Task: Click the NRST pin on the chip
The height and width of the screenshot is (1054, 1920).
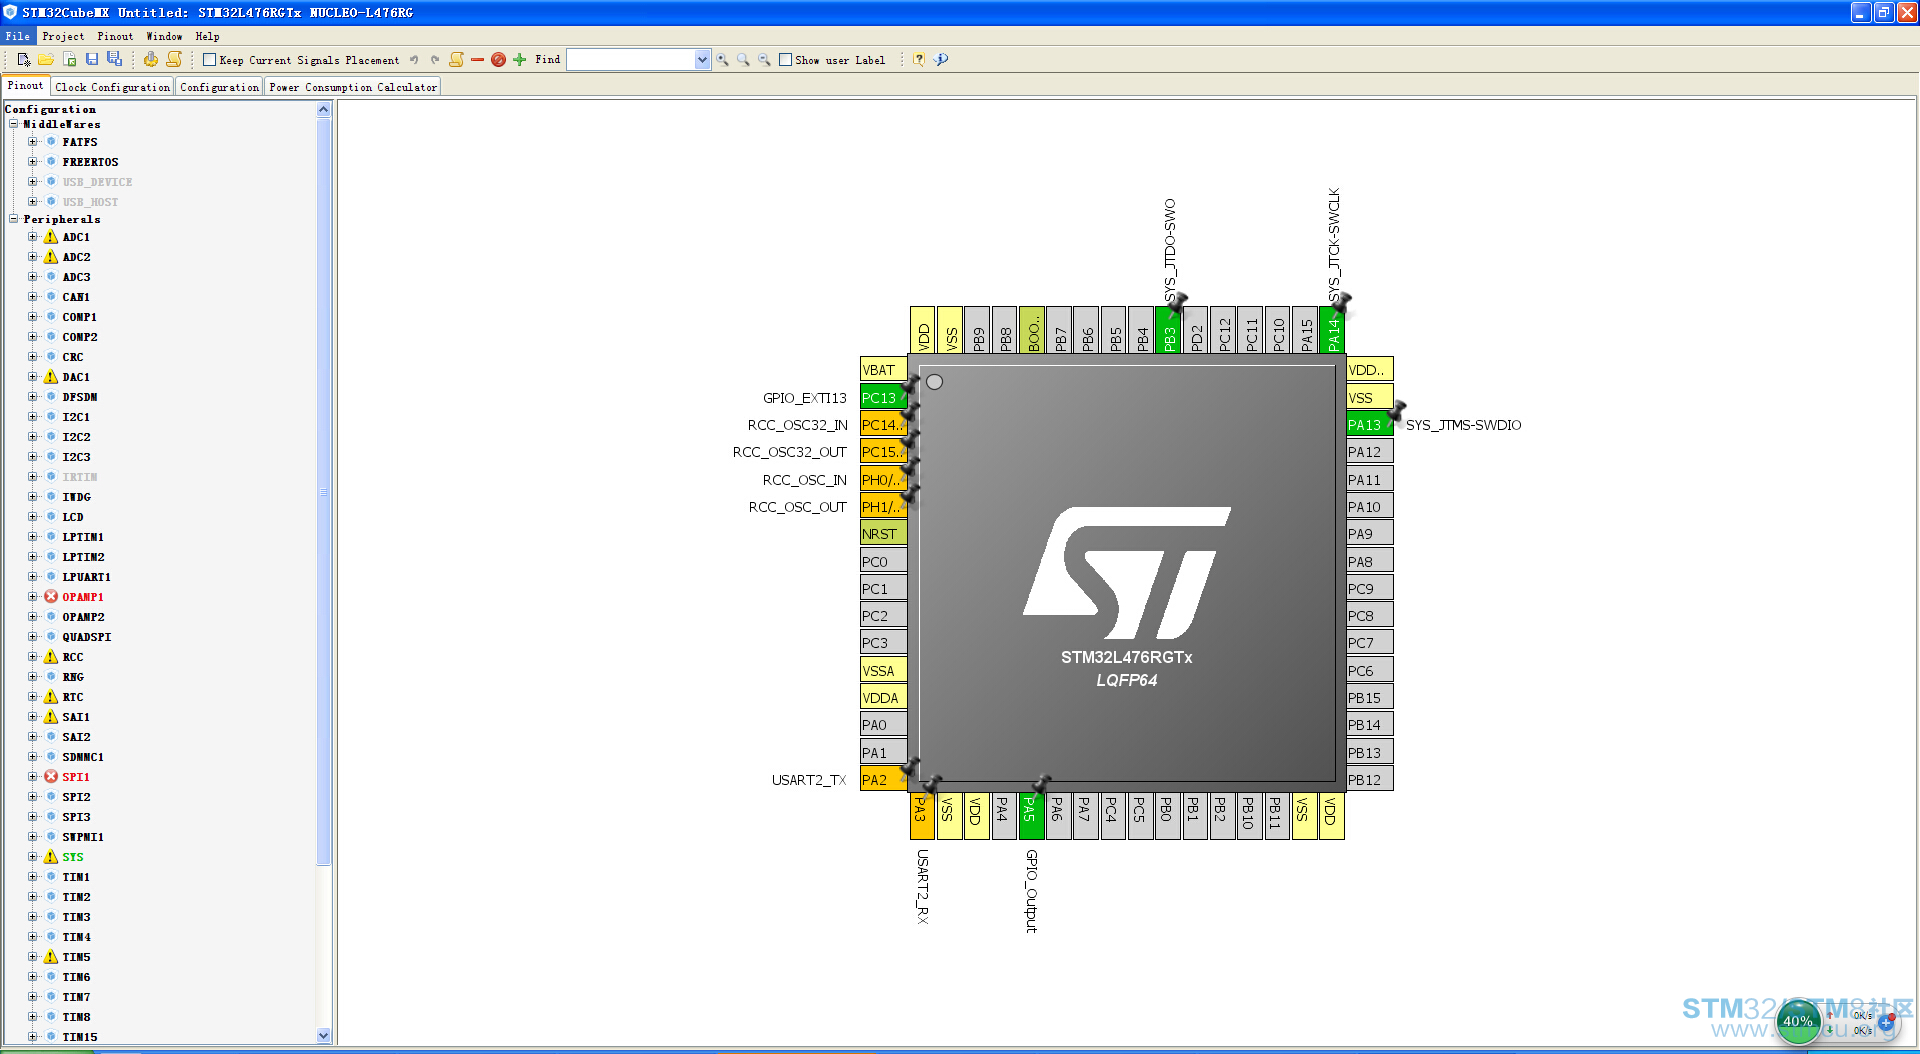Action: tap(883, 534)
